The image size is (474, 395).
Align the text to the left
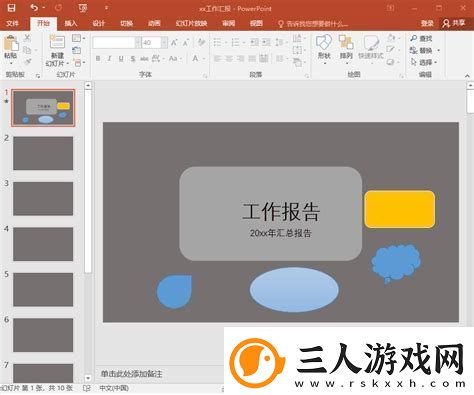click(218, 59)
